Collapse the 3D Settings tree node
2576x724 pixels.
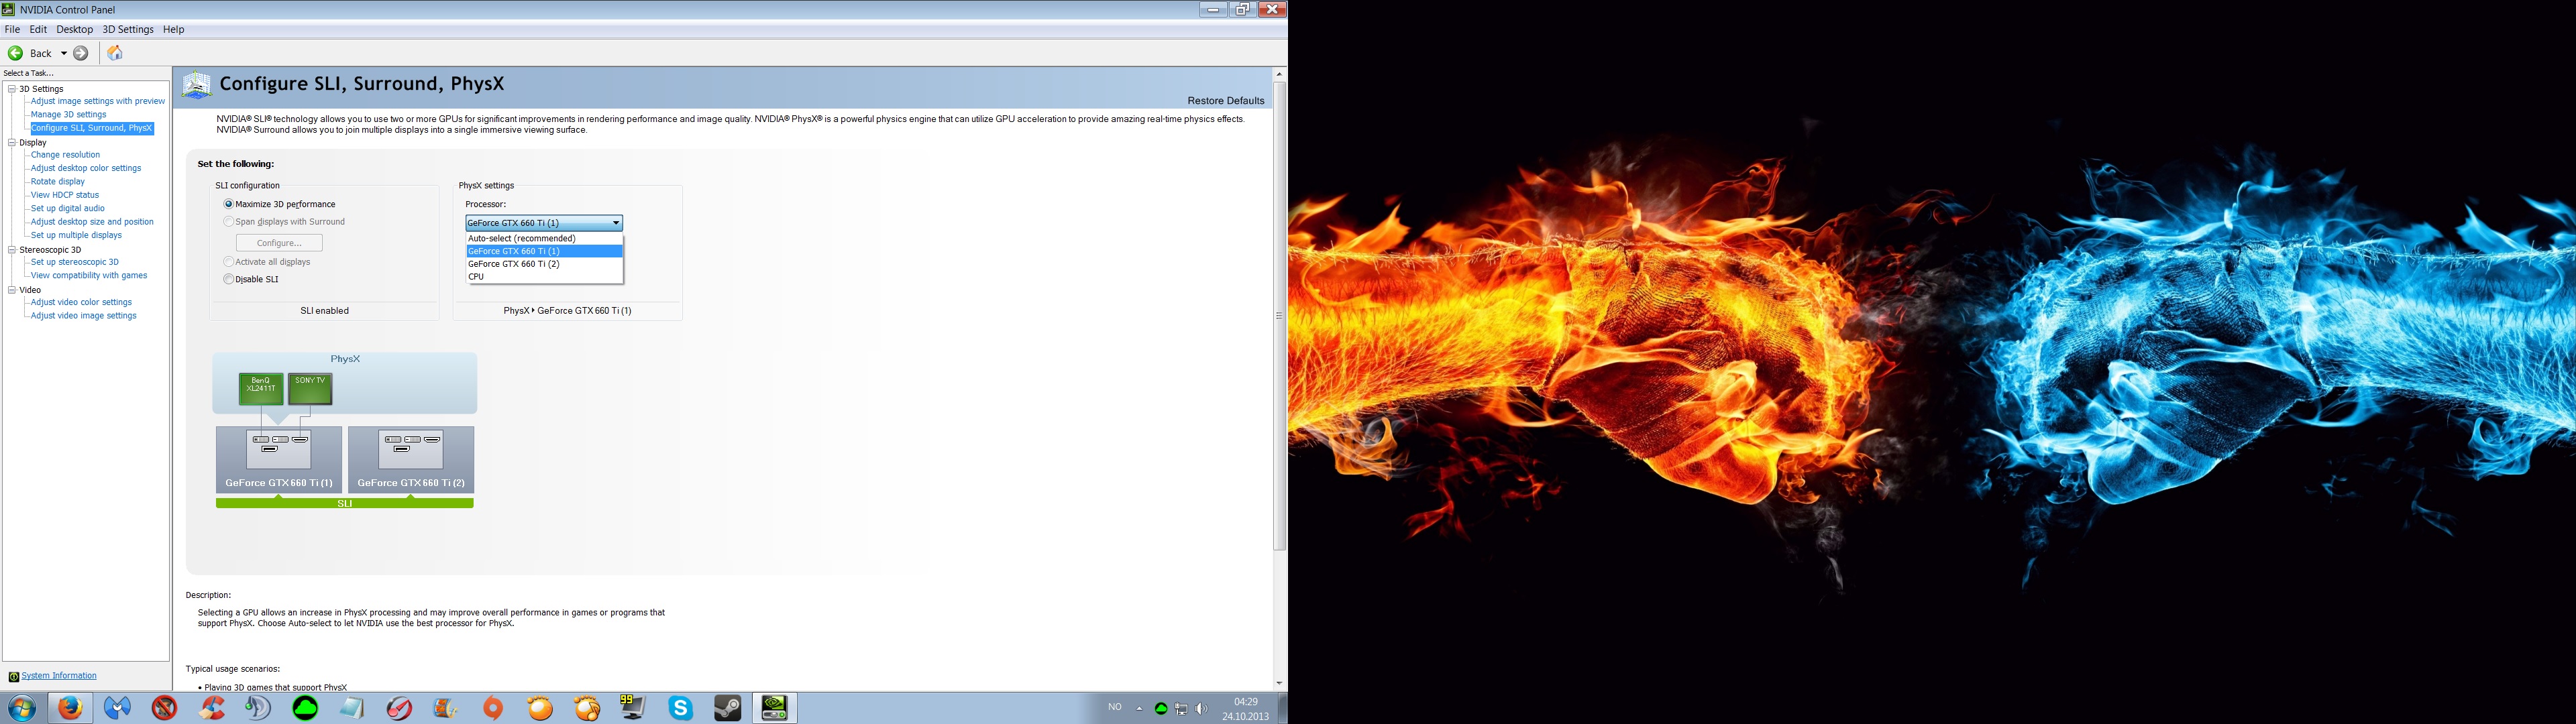12,89
